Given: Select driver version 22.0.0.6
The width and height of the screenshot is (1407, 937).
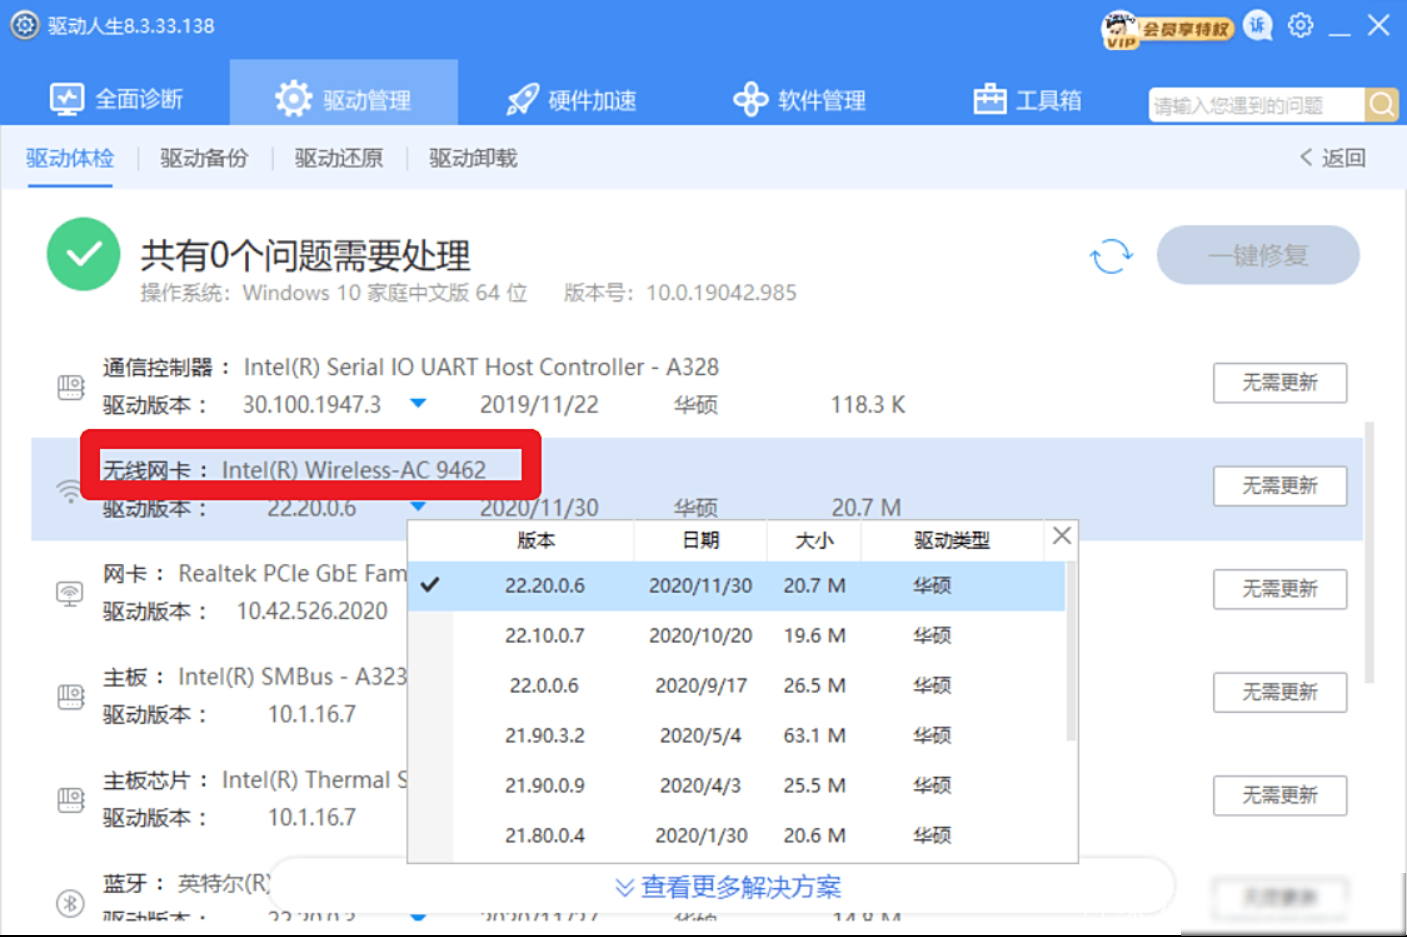Looking at the screenshot, I should (x=736, y=686).
